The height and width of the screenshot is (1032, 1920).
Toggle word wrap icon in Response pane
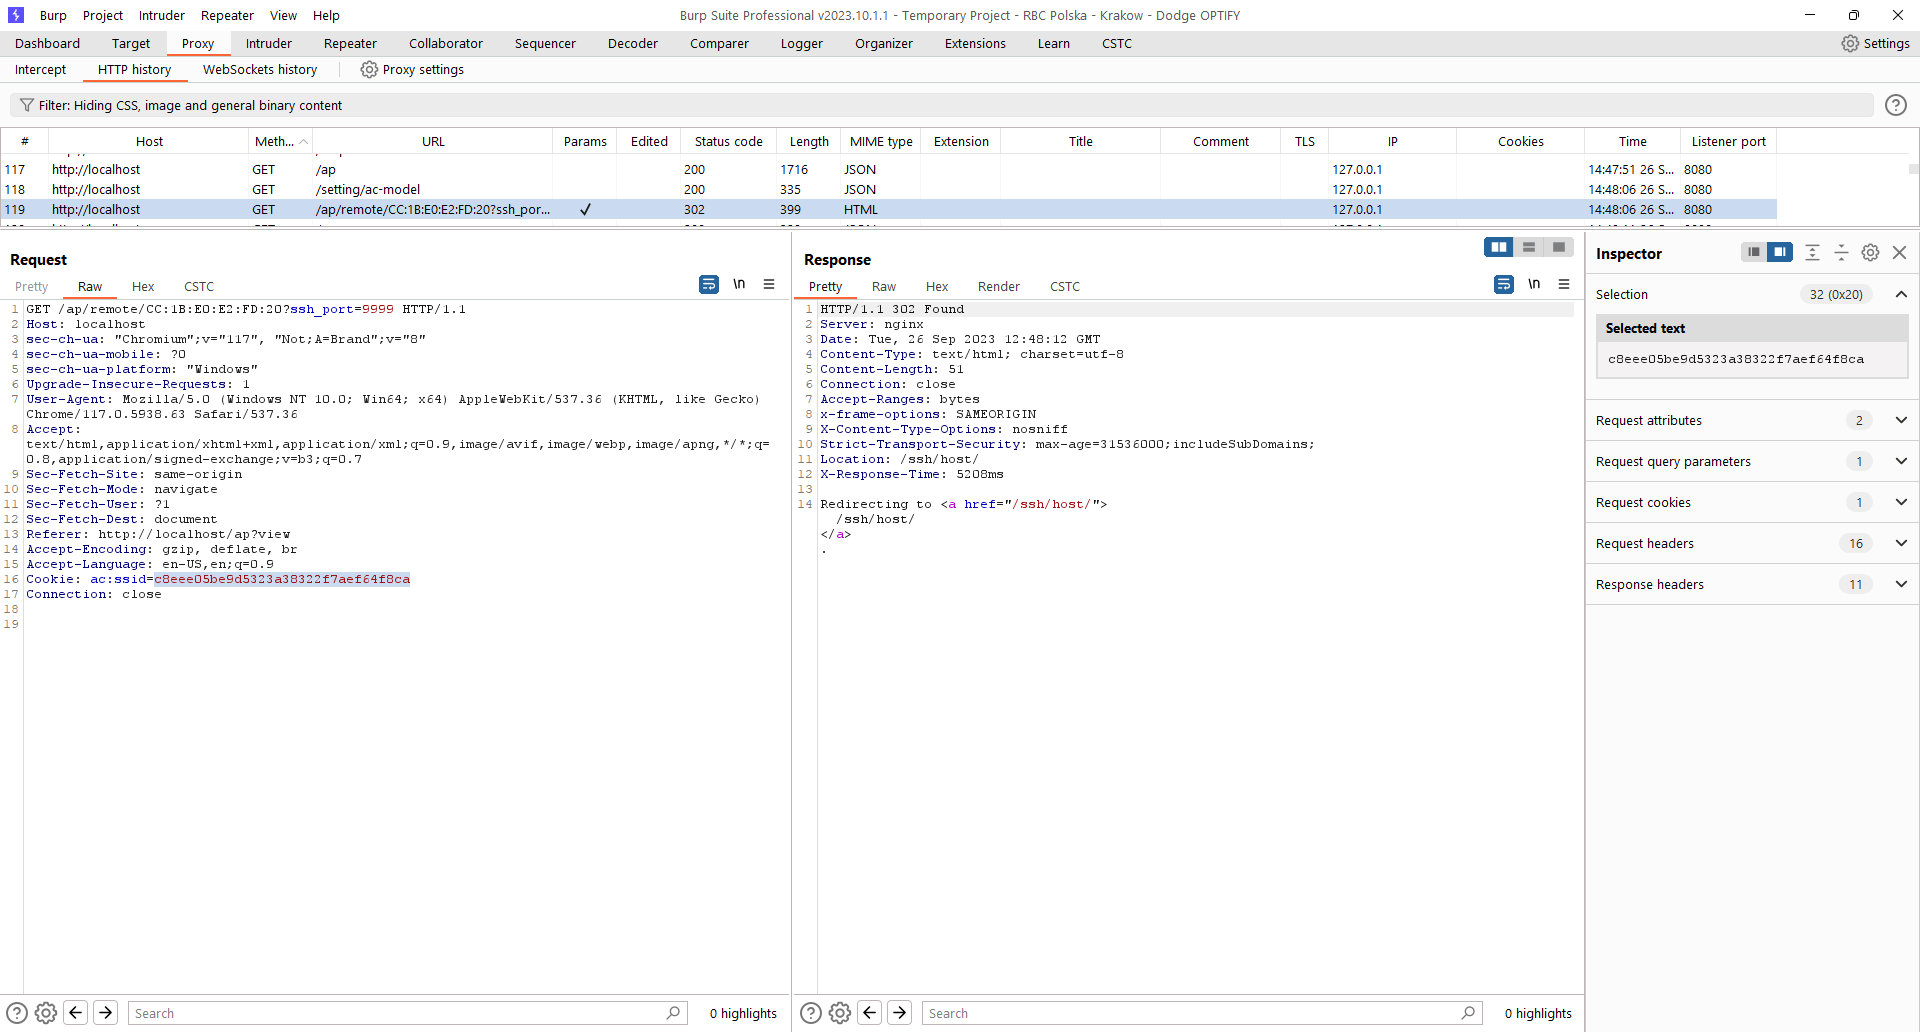pyautogui.click(x=1503, y=284)
